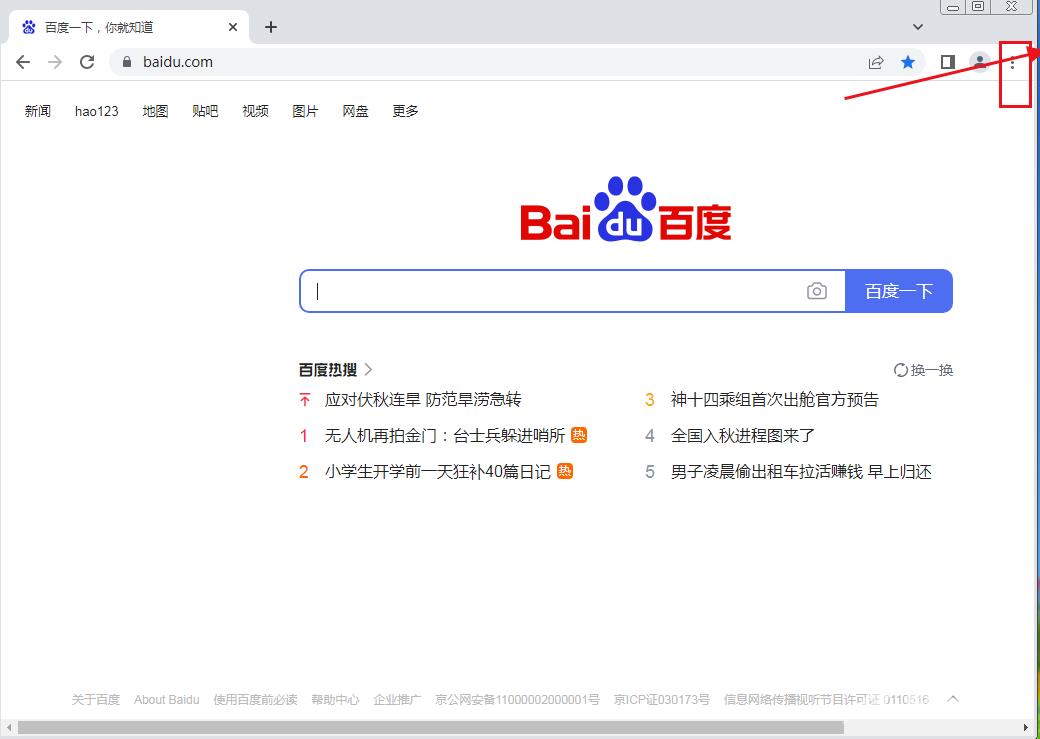Open the three-dot browser menu
This screenshot has height=739, width=1040.
pyautogui.click(x=1014, y=62)
